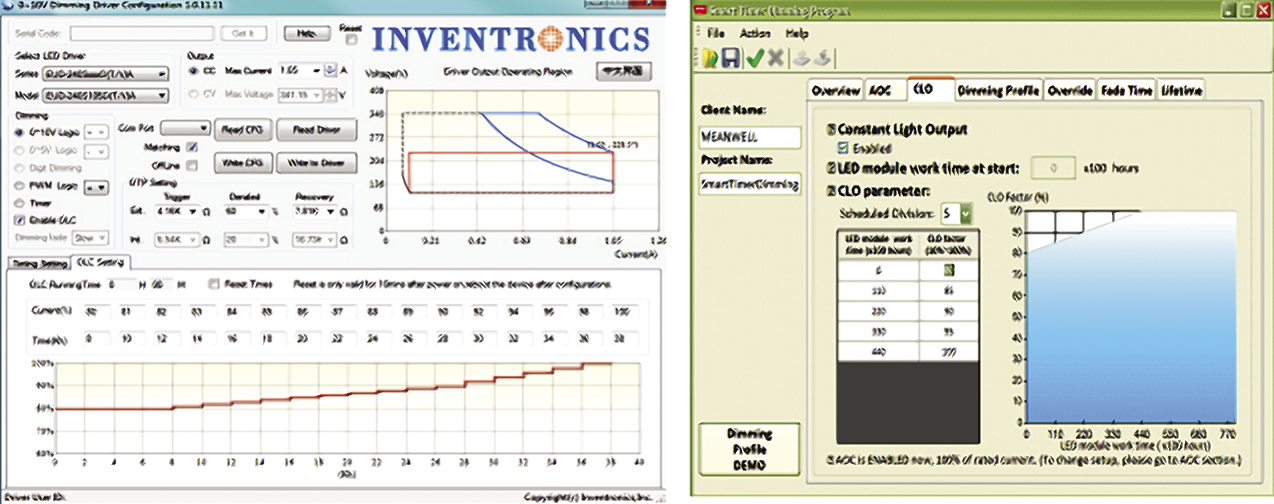Click the Write CFG button
The image size is (1274, 504).
click(241, 162)
